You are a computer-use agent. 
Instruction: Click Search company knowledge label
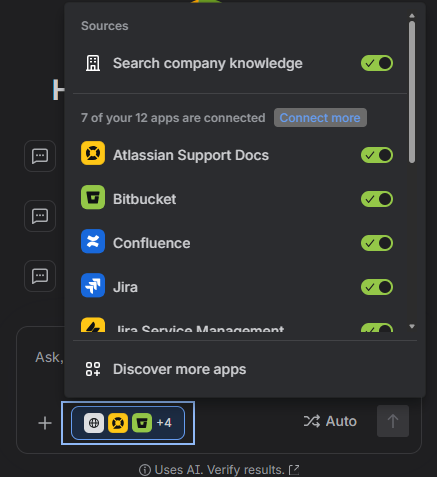click(208, 63)
